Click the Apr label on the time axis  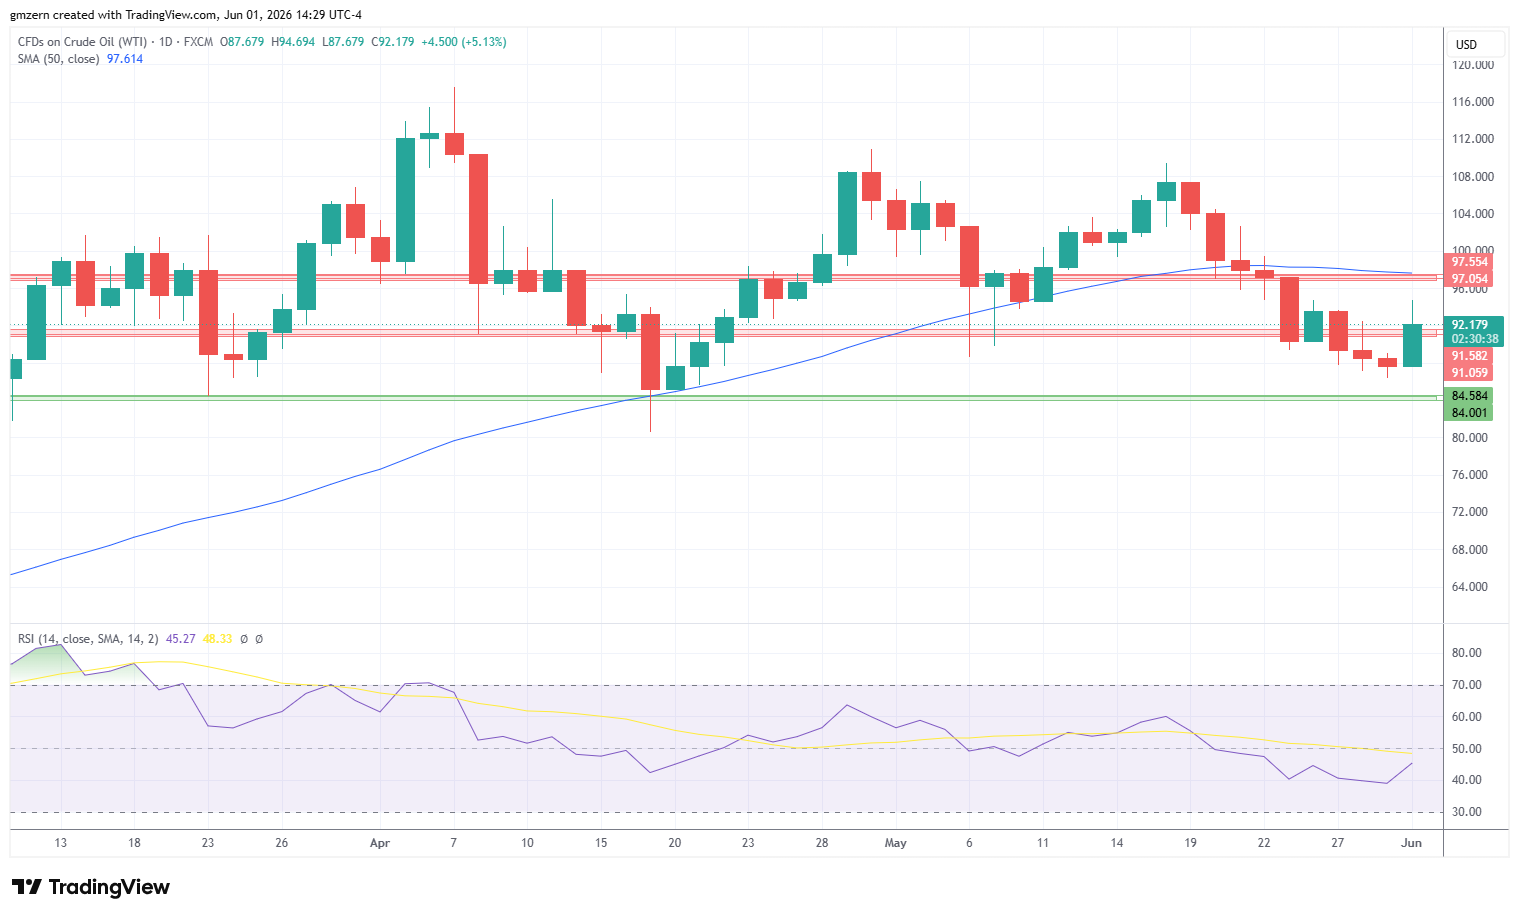[380, 843]
